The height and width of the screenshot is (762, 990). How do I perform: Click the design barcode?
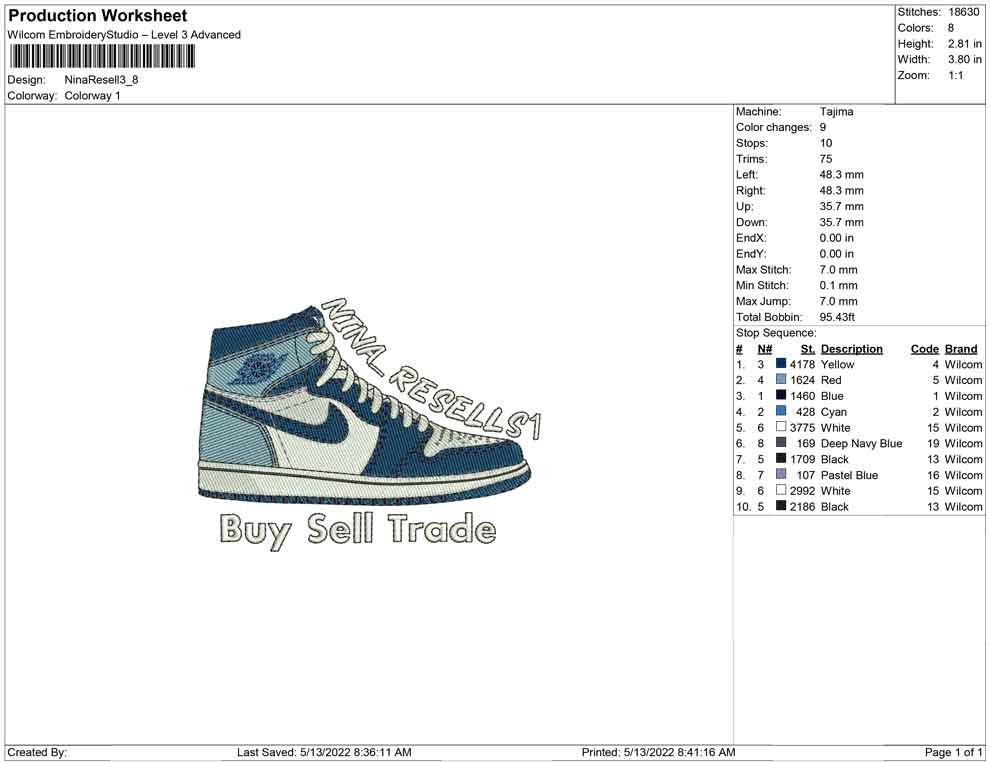(x=102, y=57)
